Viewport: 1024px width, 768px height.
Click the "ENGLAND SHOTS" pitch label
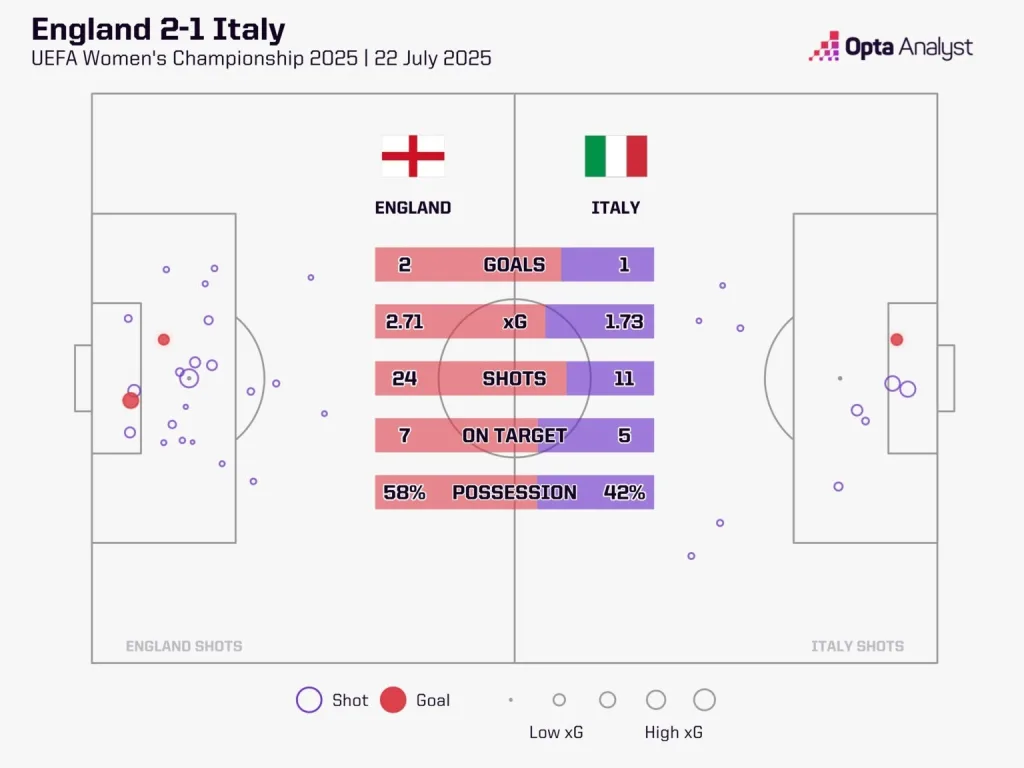[x=184, y=646]
